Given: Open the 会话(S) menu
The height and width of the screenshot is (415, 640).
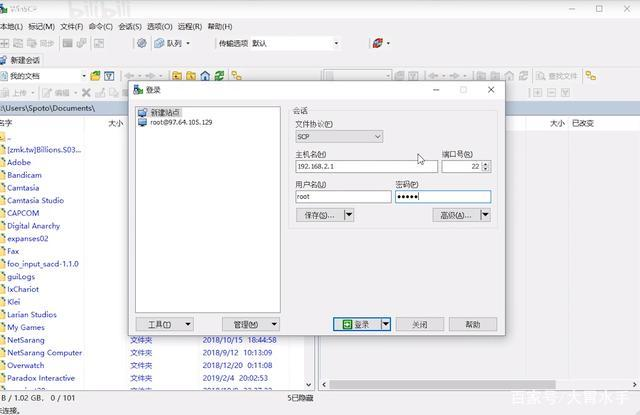Looking at the screenshot, I should pyautogui.click(x=130, y=27).
